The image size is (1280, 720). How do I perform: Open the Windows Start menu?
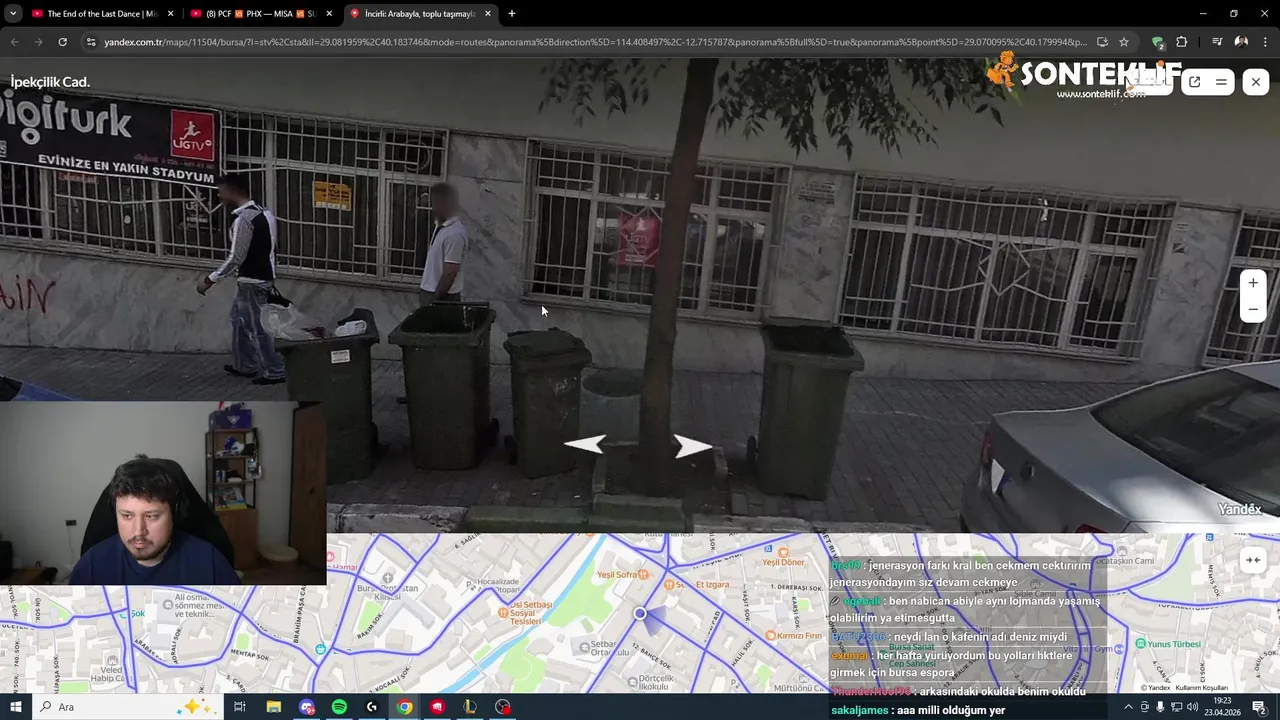click(16, 707)
